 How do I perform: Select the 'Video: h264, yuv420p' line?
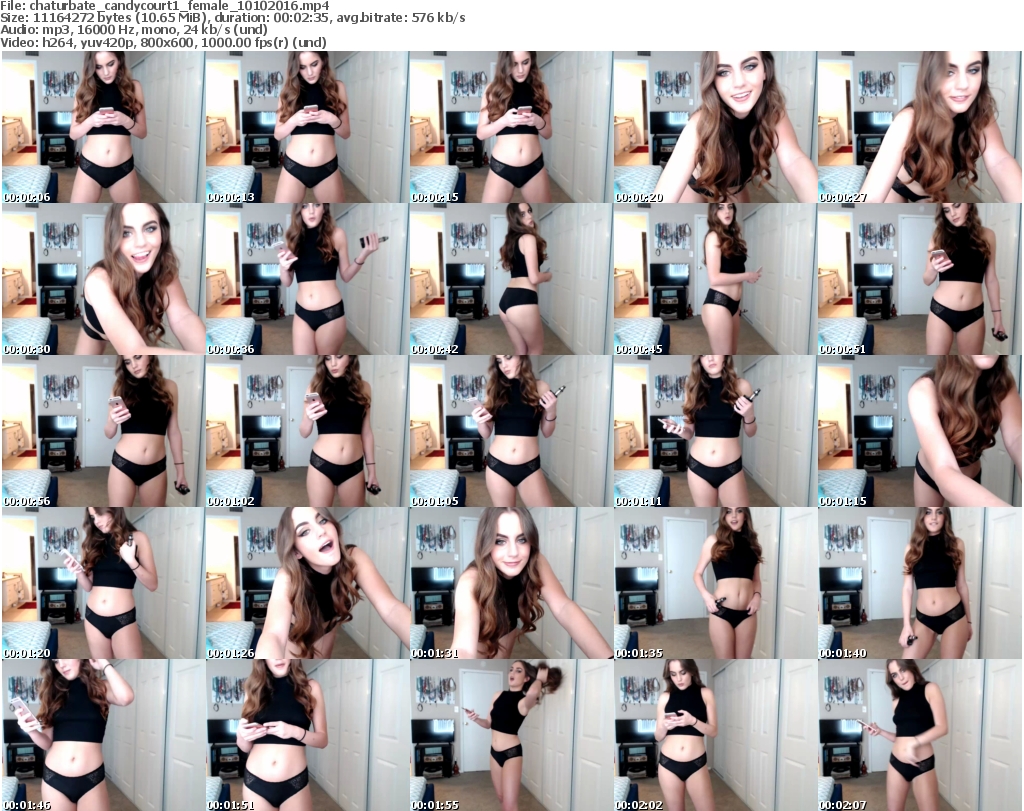coord(163,42)
